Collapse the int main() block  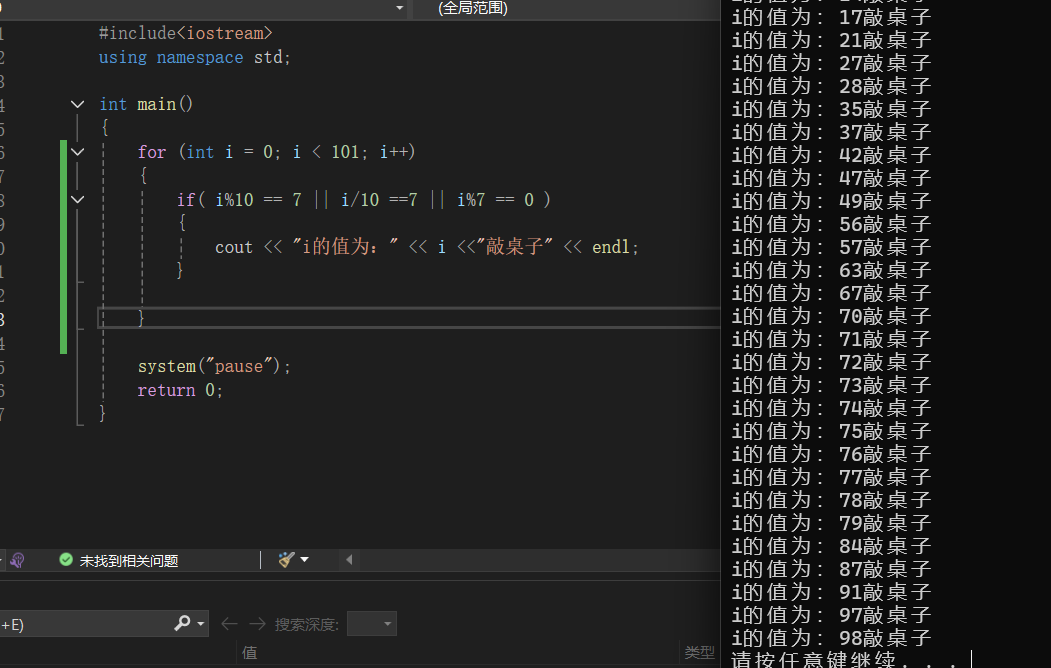point(78,105)
